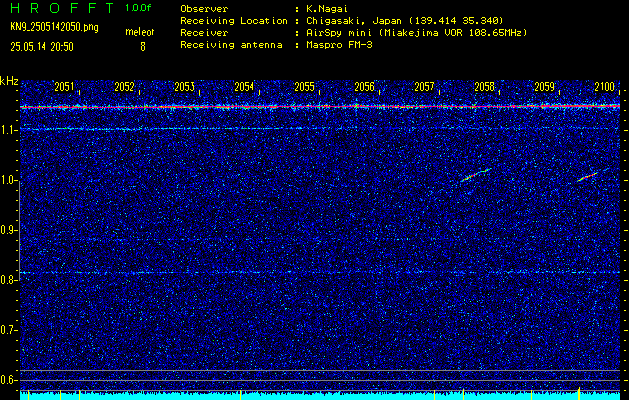Click the Receiving Location label
The height and width of the screenshot is (400, 629).
[234, 20]
